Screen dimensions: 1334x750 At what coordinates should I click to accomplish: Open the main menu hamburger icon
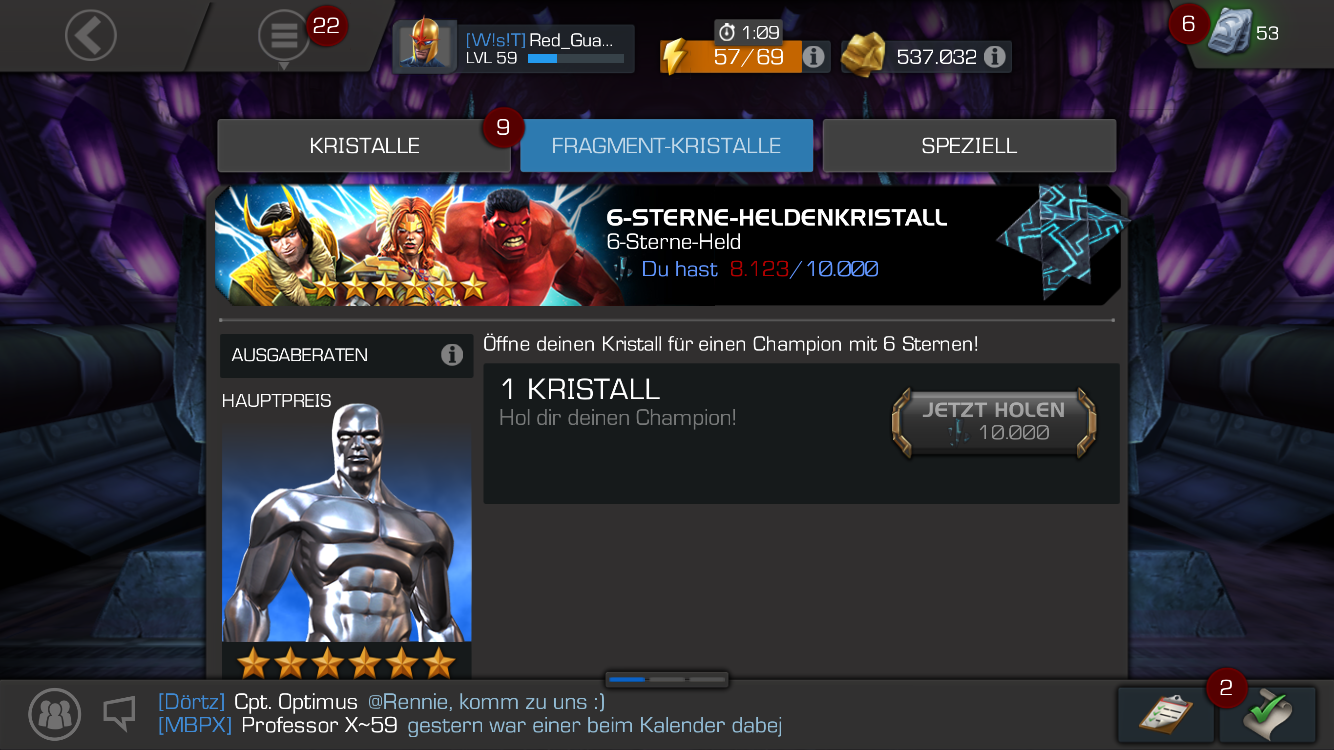(x=284, y=37)
